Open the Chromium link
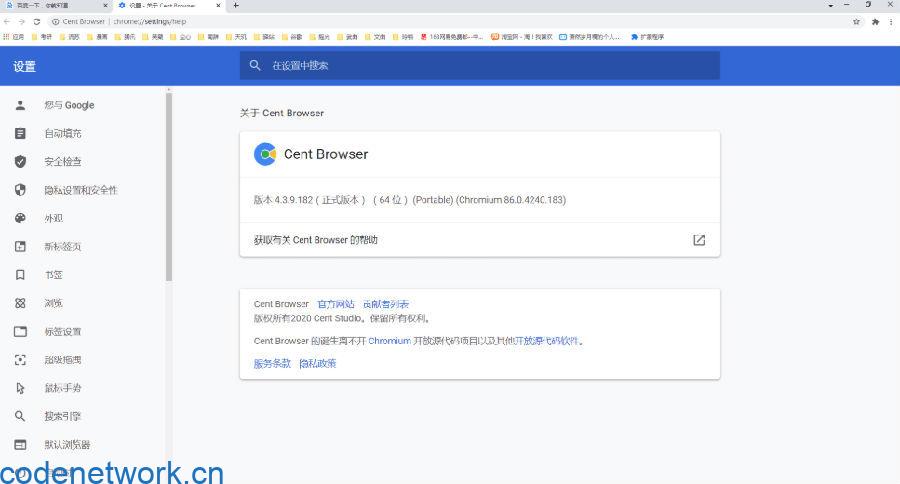This screenshot has height=484, width=900. (389, 341)
